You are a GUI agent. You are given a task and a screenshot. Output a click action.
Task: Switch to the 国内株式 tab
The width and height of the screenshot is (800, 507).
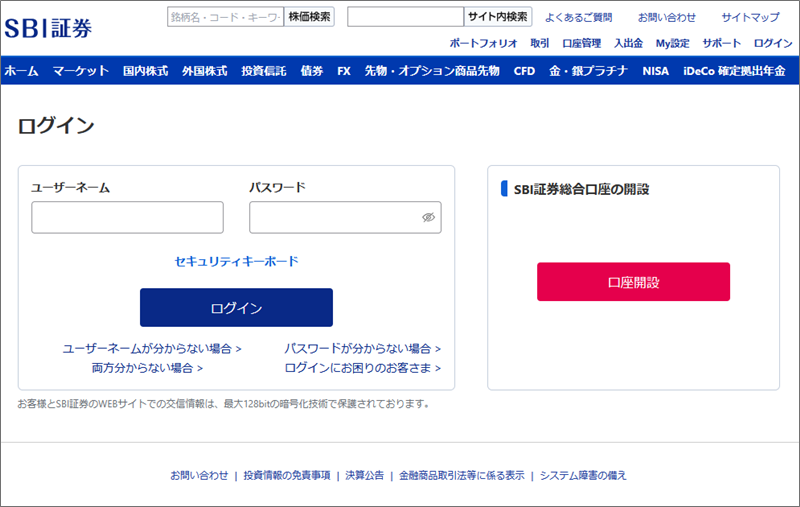click(x=145, y=71)
